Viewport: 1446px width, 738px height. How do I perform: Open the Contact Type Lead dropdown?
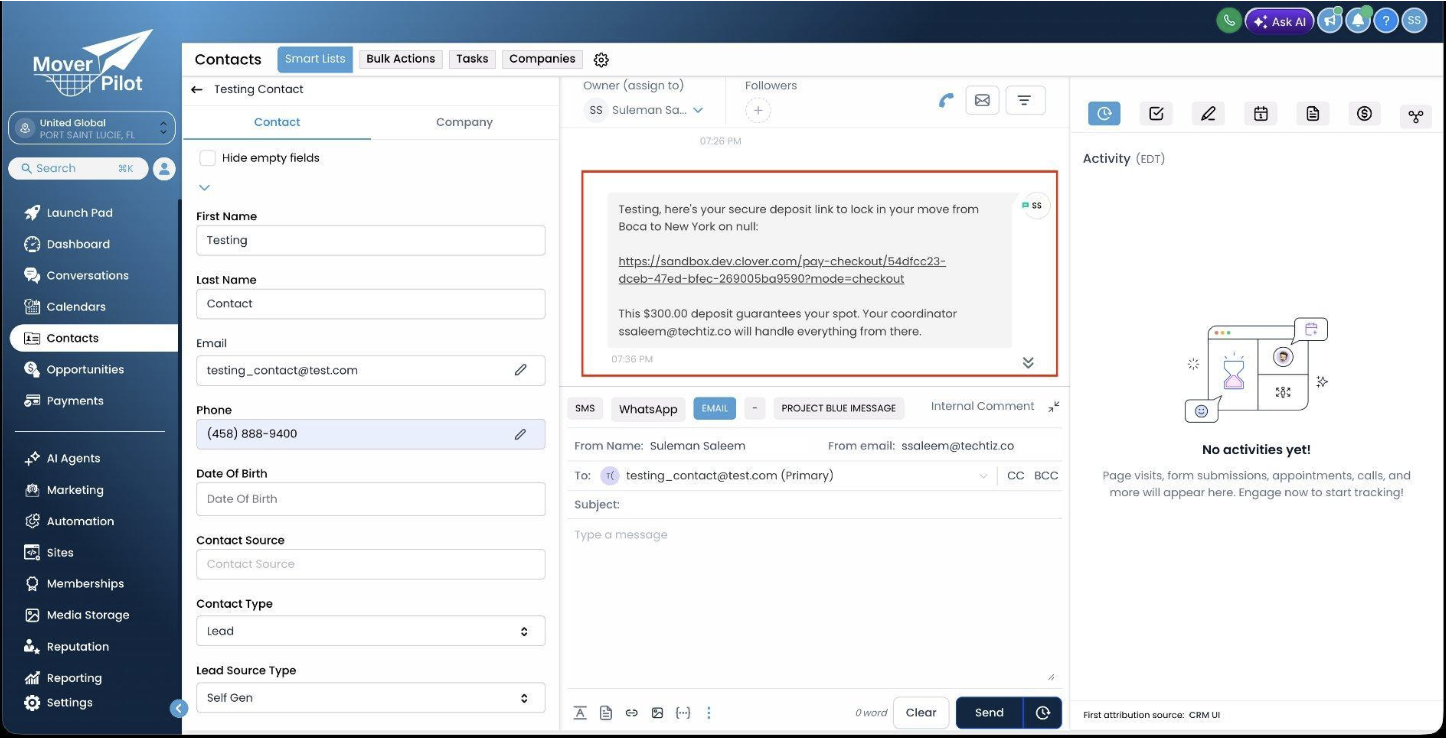[x=371, y=631]
